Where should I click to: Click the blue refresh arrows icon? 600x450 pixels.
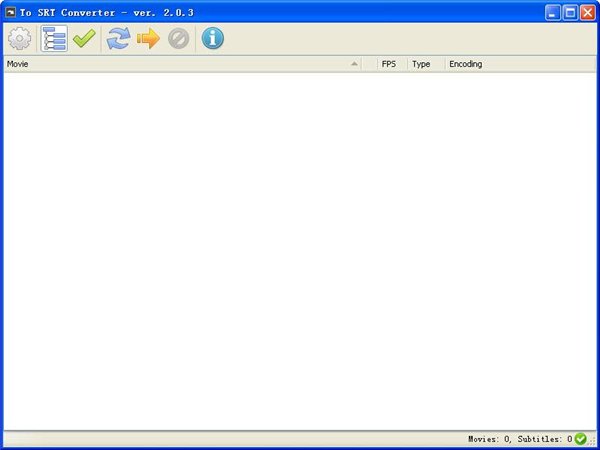pyautogui.click(x=118, y=38)
